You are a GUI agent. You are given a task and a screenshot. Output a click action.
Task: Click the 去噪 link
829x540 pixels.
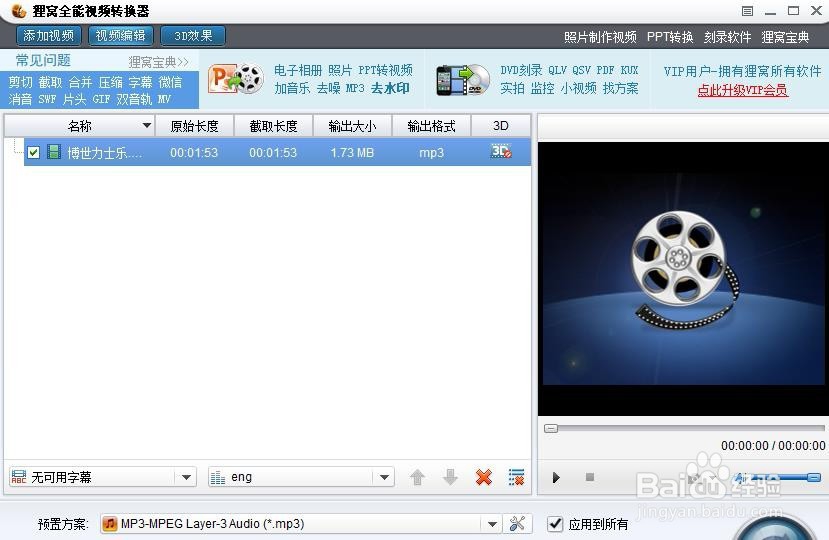tap(328, 88)
